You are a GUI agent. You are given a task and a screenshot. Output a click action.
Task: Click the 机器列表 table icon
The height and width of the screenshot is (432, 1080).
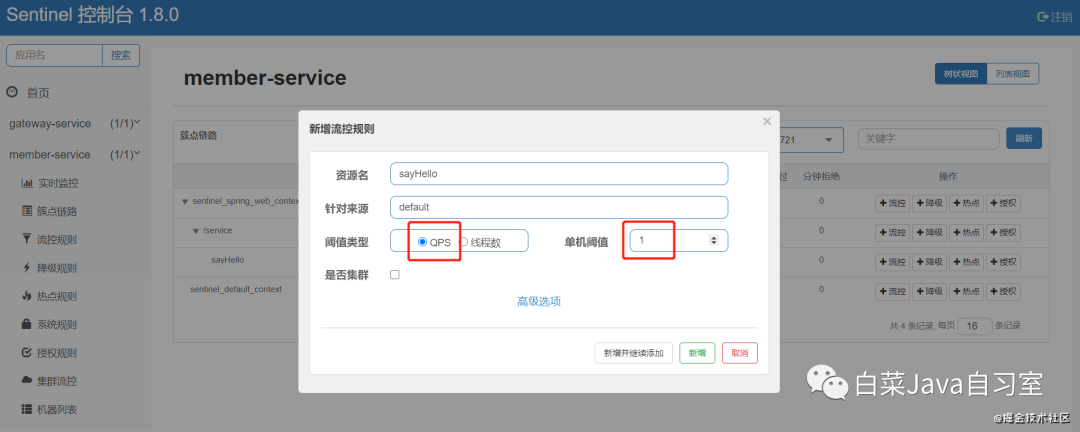(27, 409)
